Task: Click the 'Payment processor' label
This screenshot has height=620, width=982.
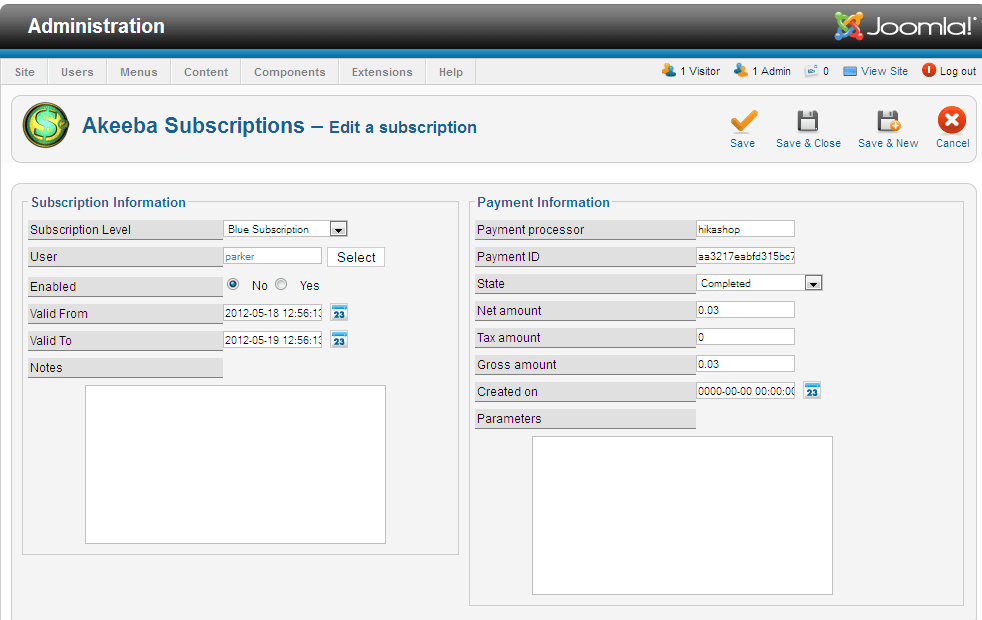Action: pyautogui.click(x=530, y=229)
